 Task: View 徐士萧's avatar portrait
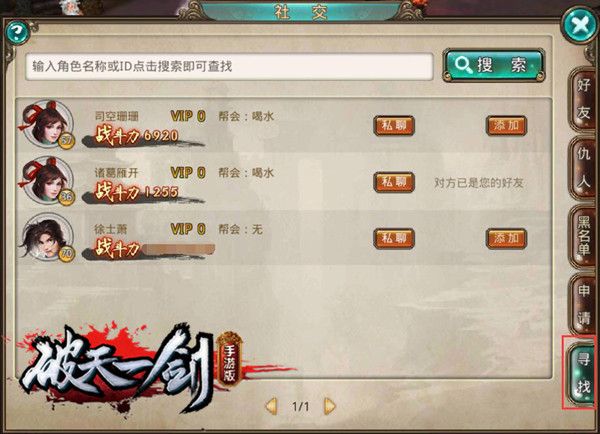47,237
